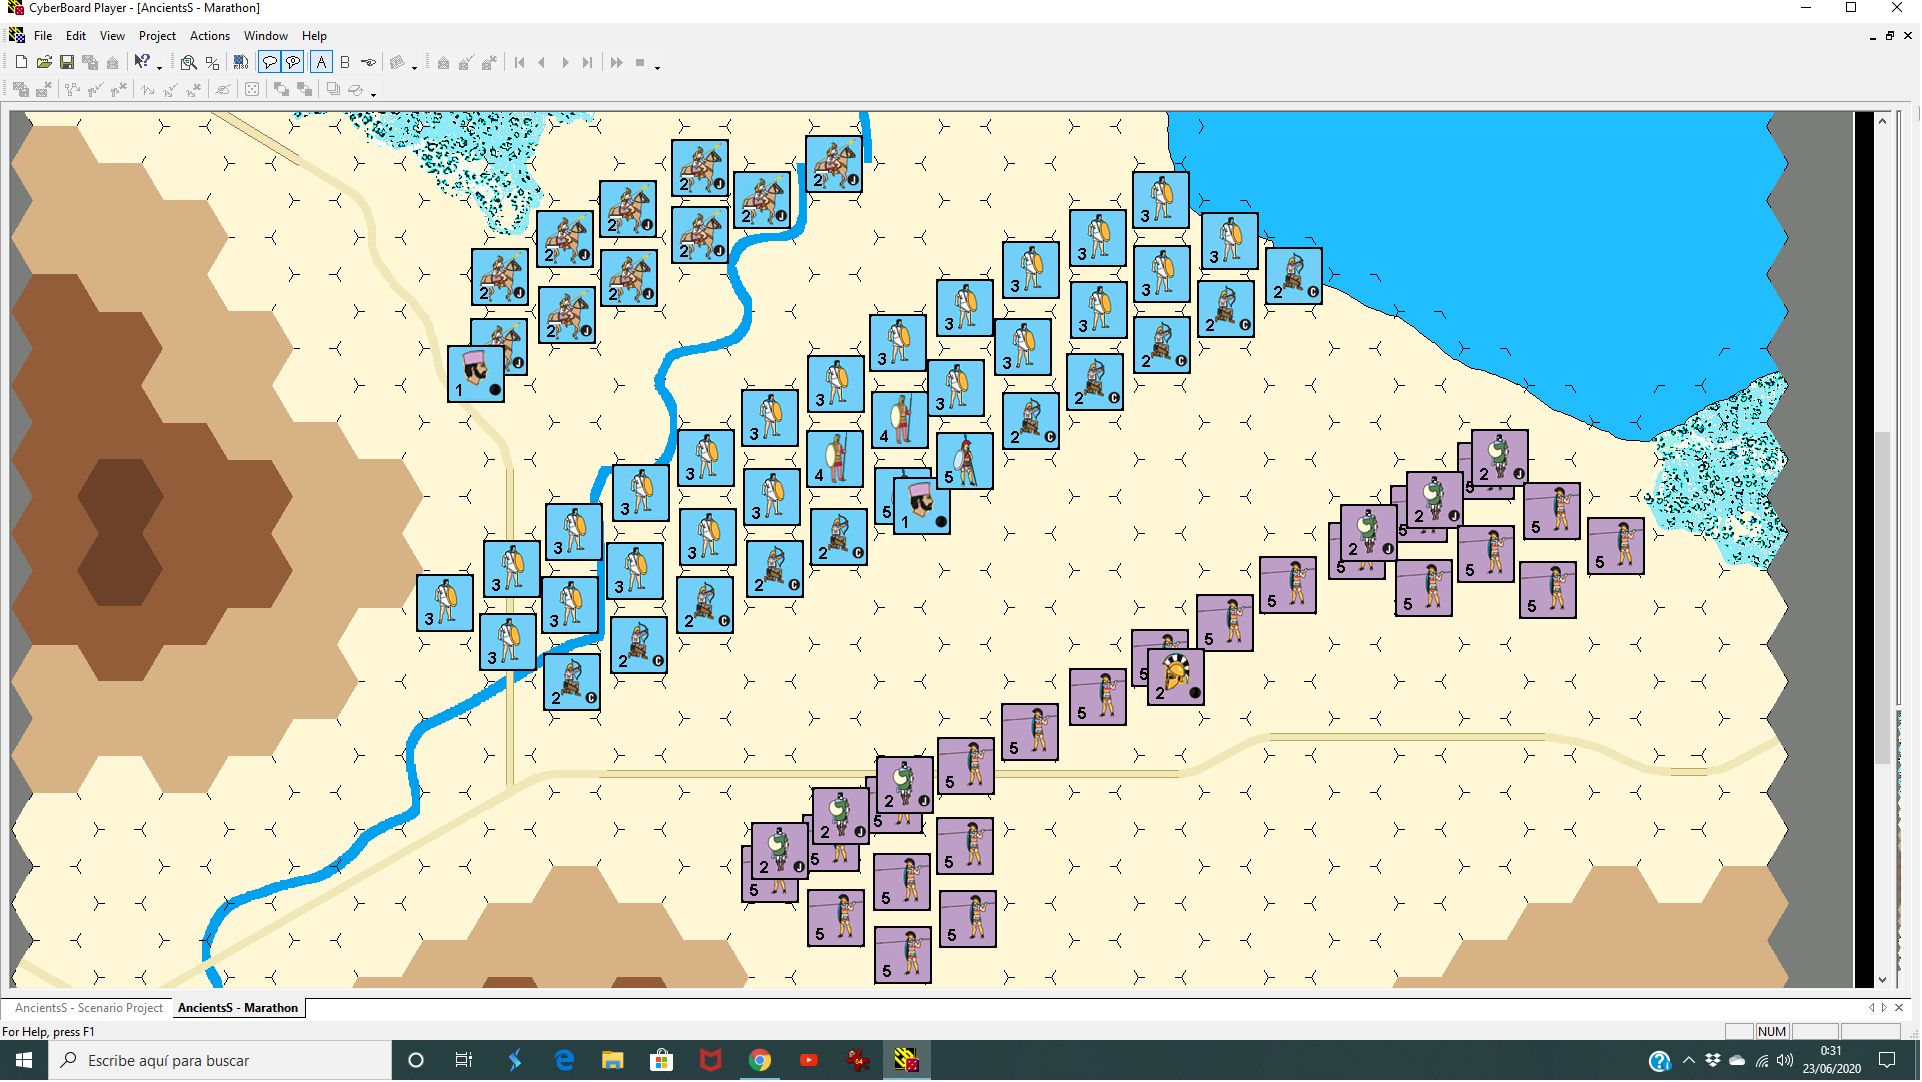Open the View menu
Viewport: 1922px width, 1082px height.
[x=112, y=35]
